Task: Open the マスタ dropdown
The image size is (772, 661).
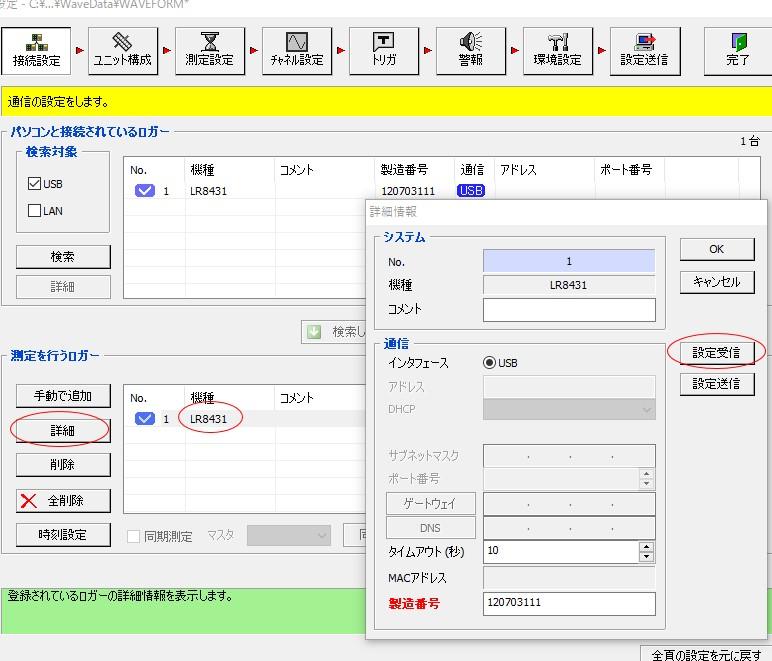Action: pyautogui.click(x=289, y=535)
